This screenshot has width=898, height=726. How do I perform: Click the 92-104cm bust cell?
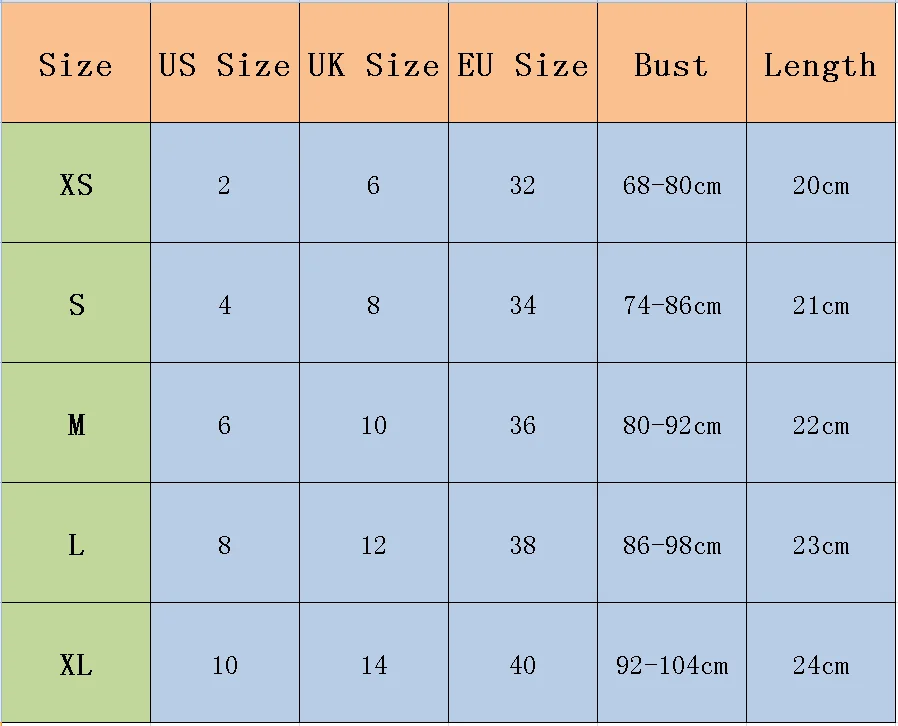pyautogui.click(x=672, y=662)
